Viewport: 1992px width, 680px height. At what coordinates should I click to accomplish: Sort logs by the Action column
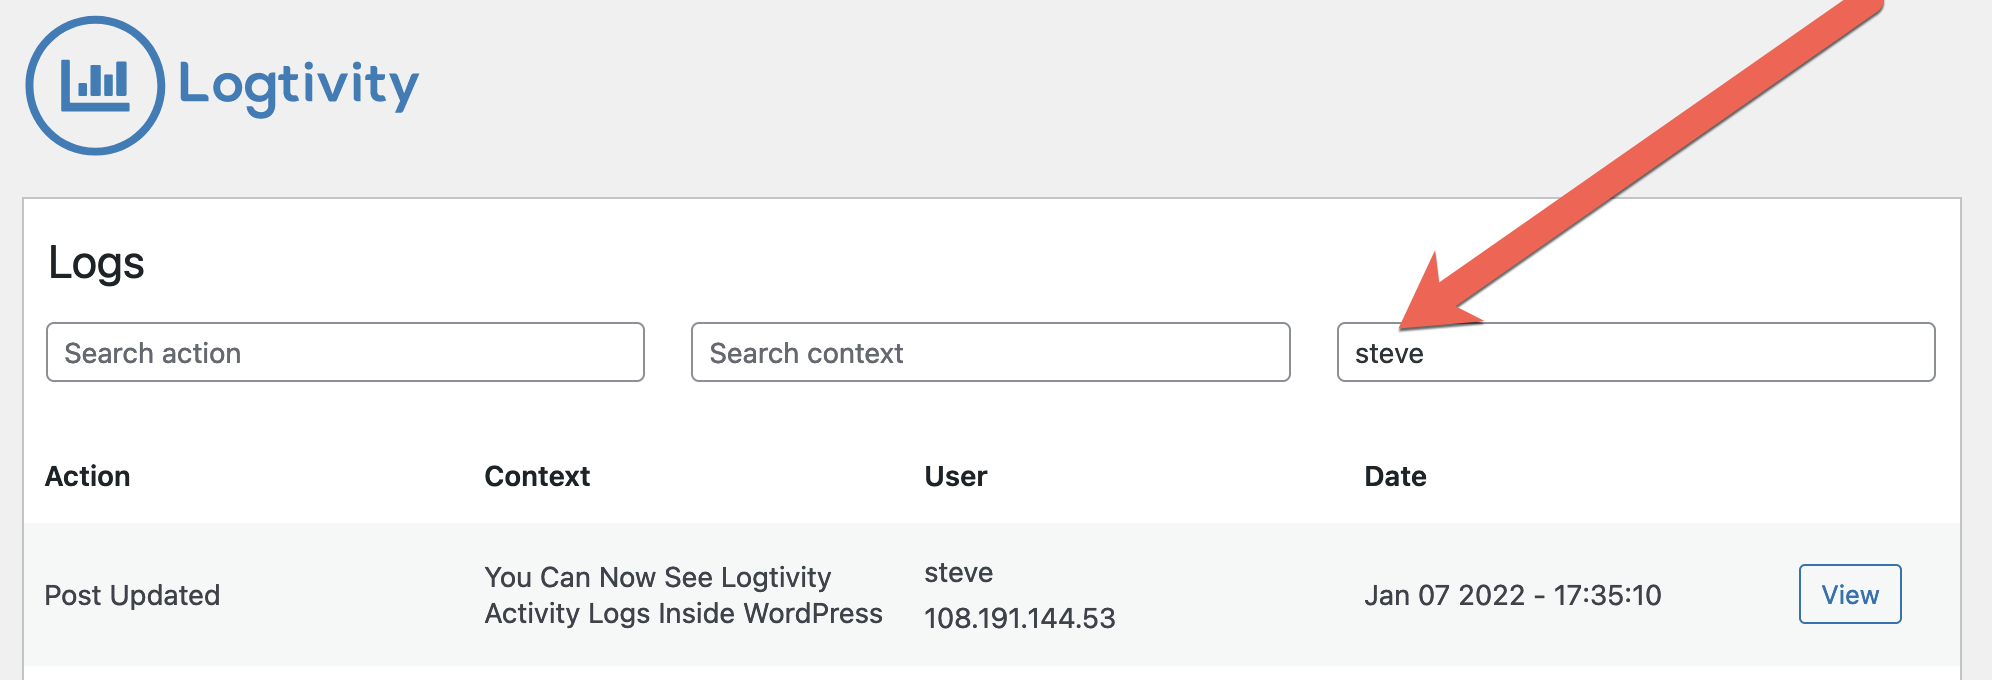click(89, 476)
